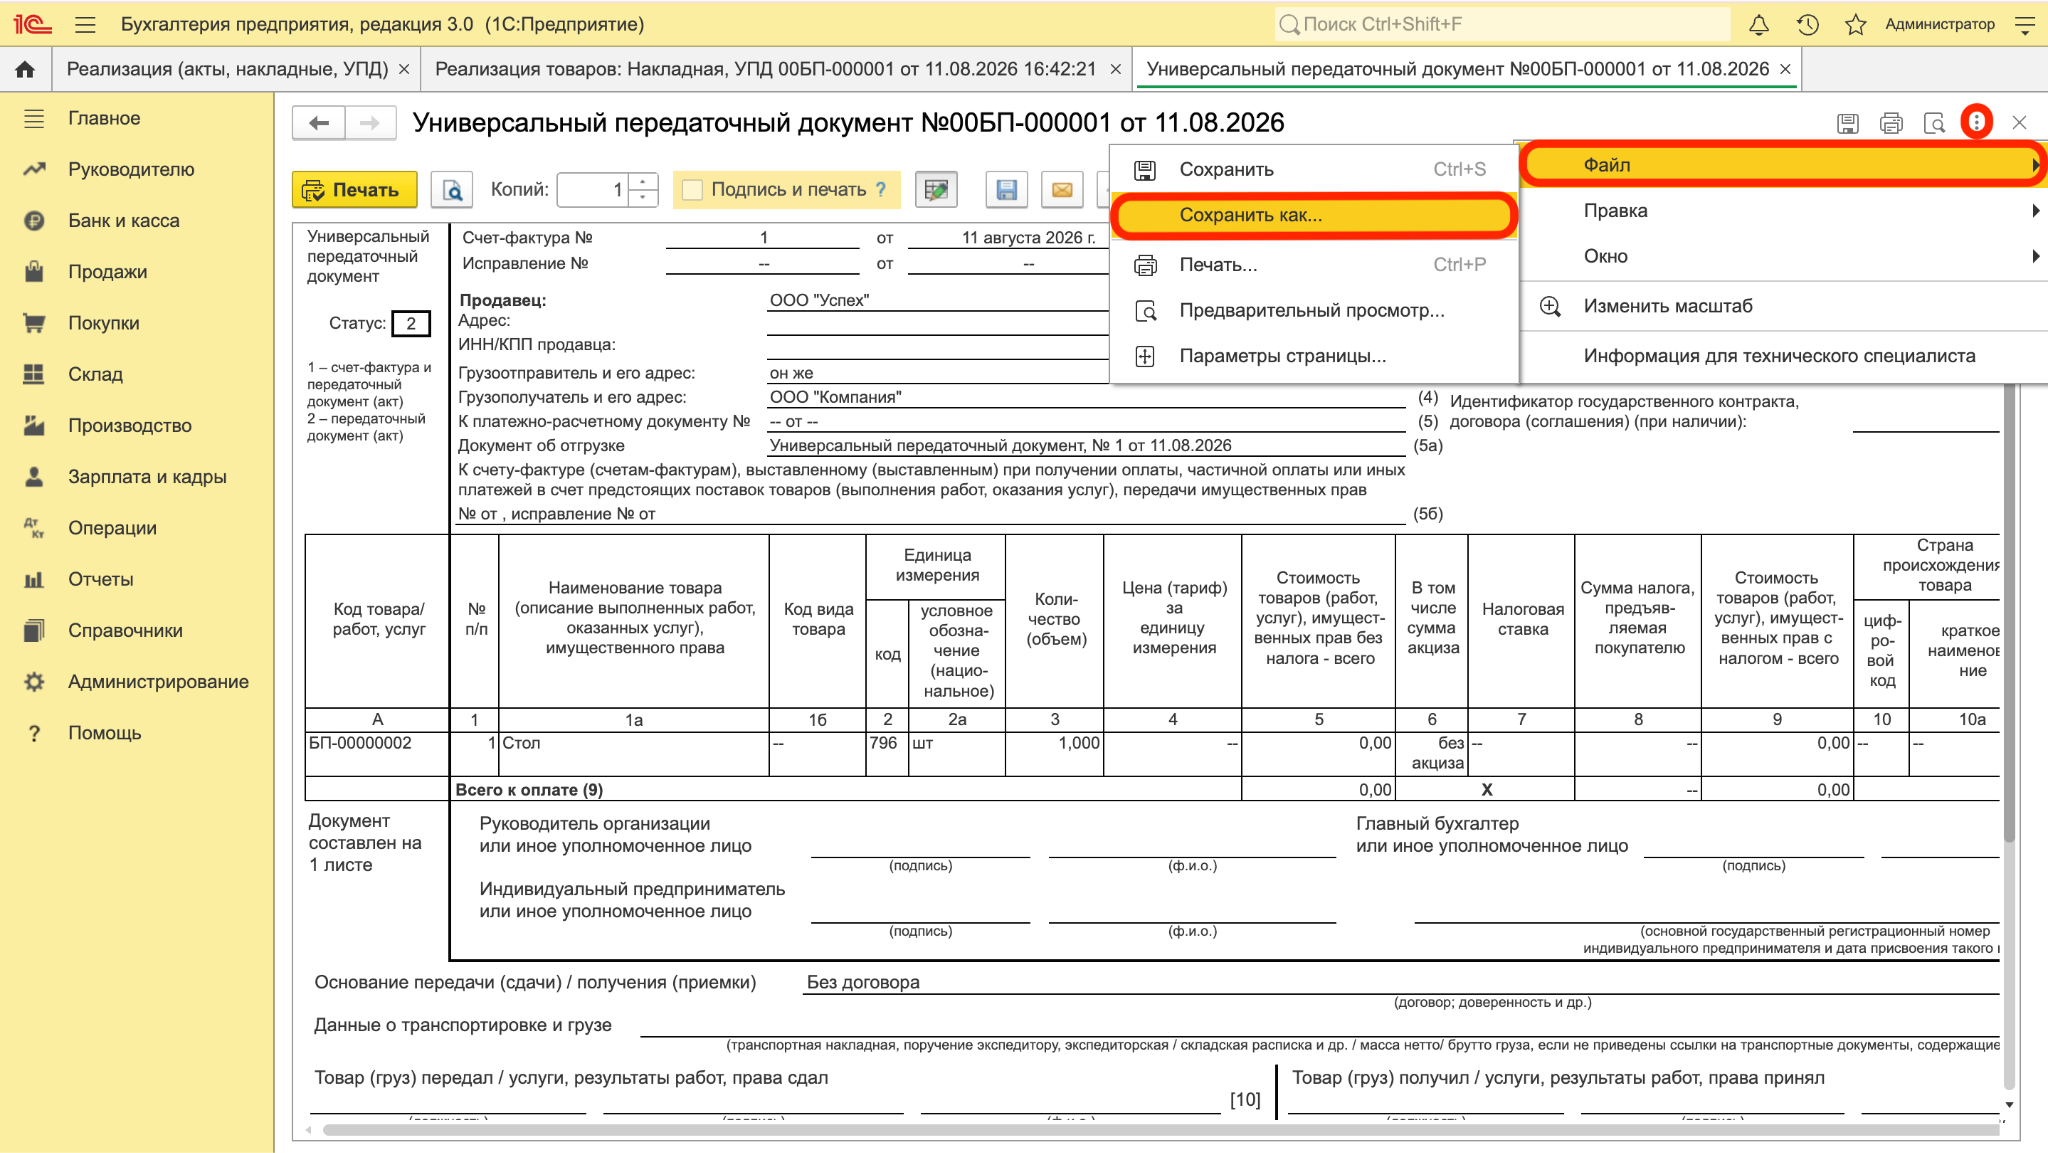The image size is (2048, 1153).
Task: Click the notifications bell icon
Action: pos(1758,24)
